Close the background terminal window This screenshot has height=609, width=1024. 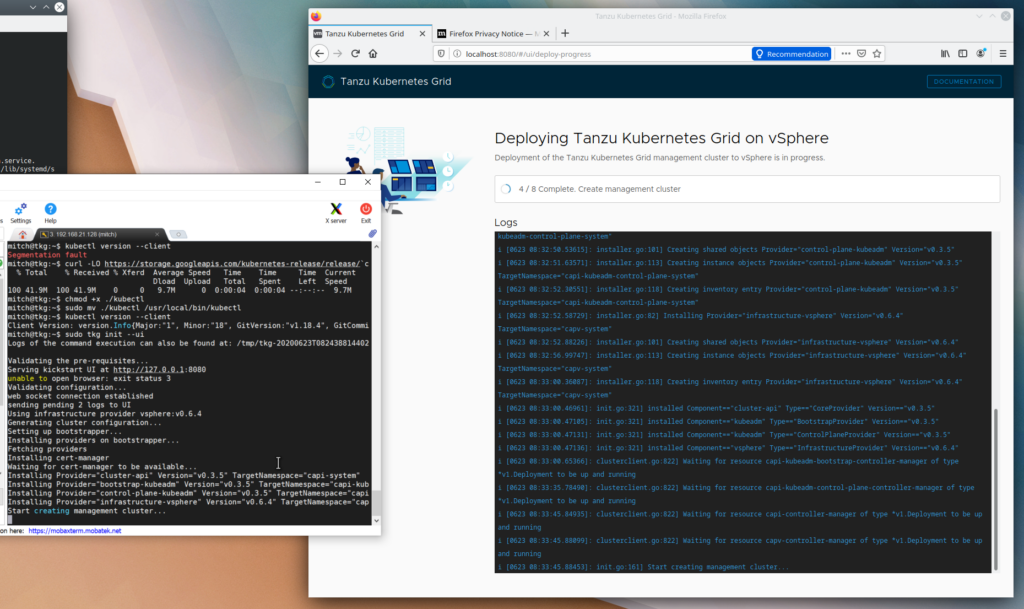click(59, 7)
